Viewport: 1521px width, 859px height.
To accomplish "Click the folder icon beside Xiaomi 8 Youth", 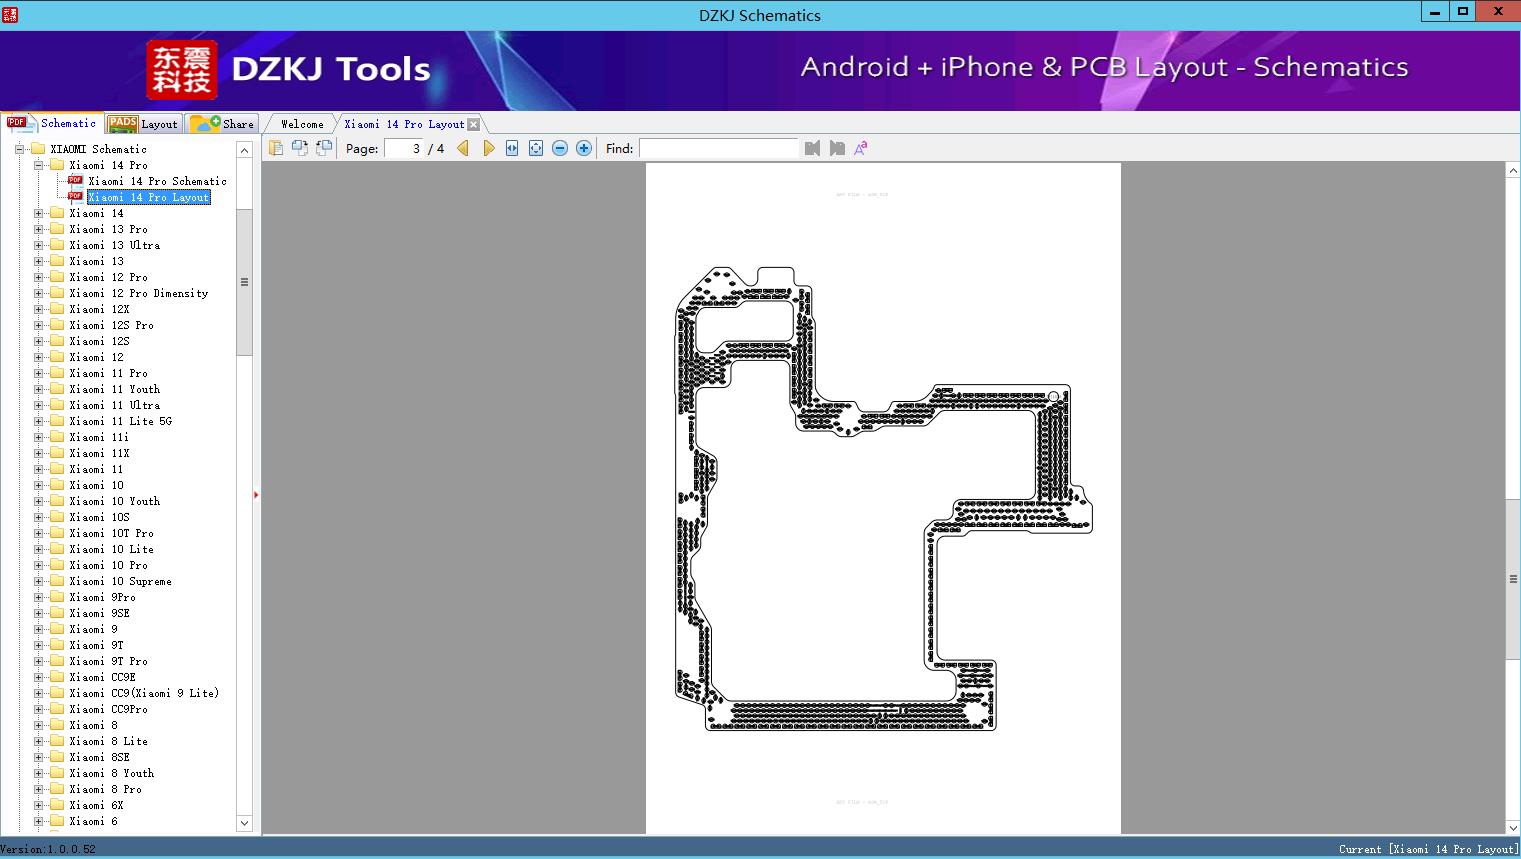I will coord(57,773).
